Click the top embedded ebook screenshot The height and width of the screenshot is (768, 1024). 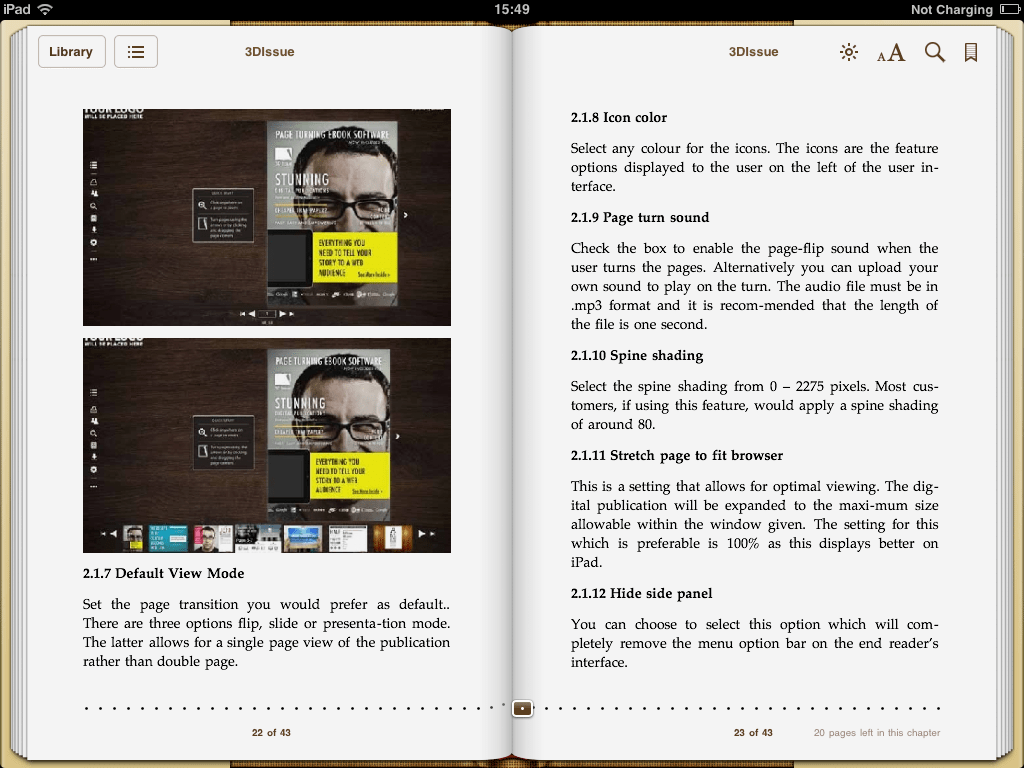(x=266, y=217)
